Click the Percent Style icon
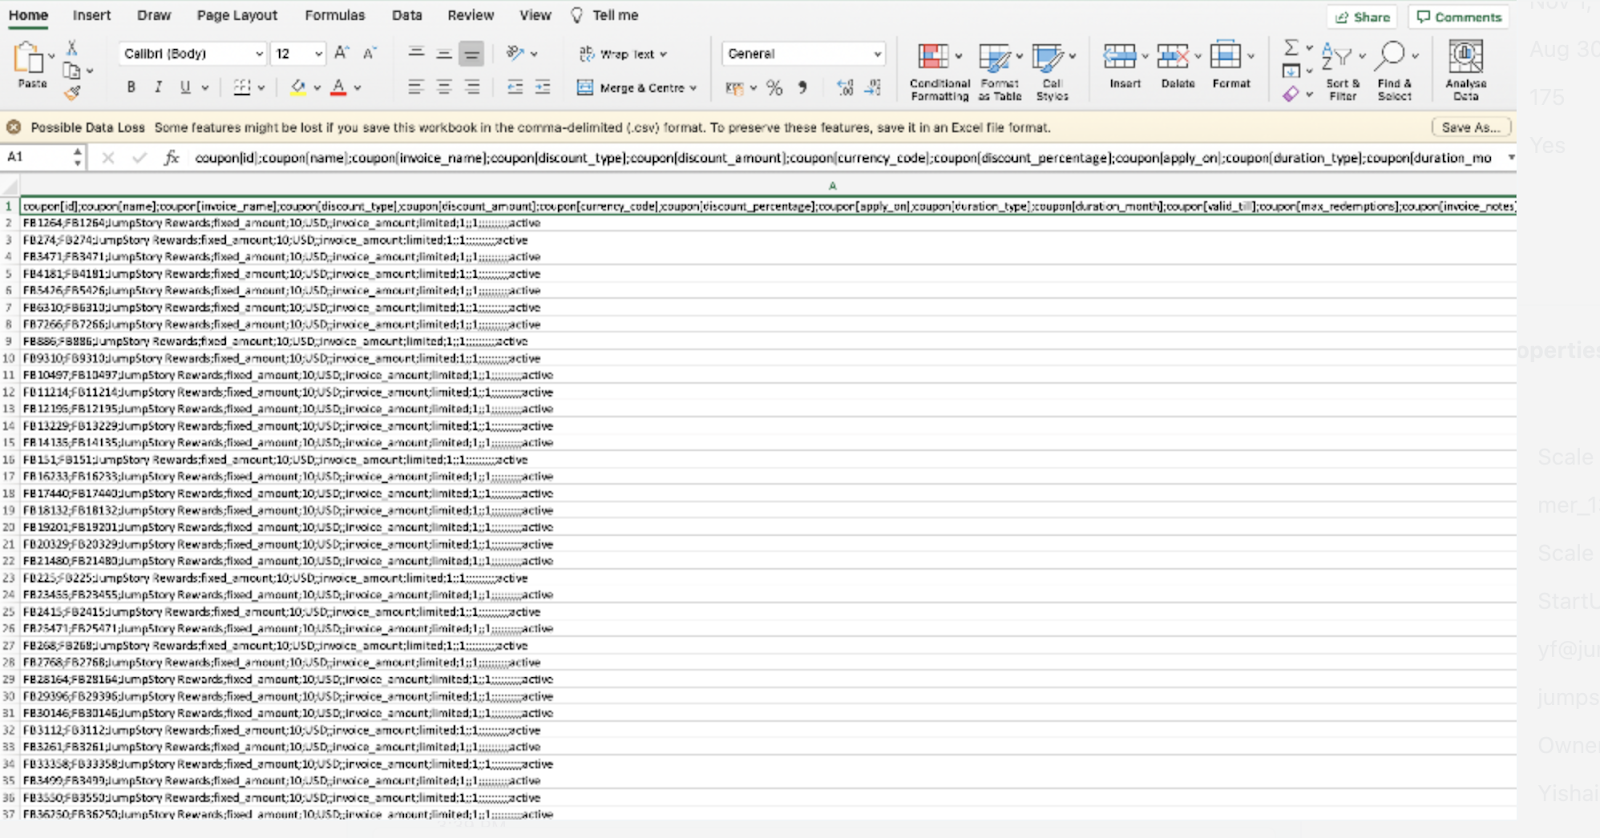 tap(774, 88)
